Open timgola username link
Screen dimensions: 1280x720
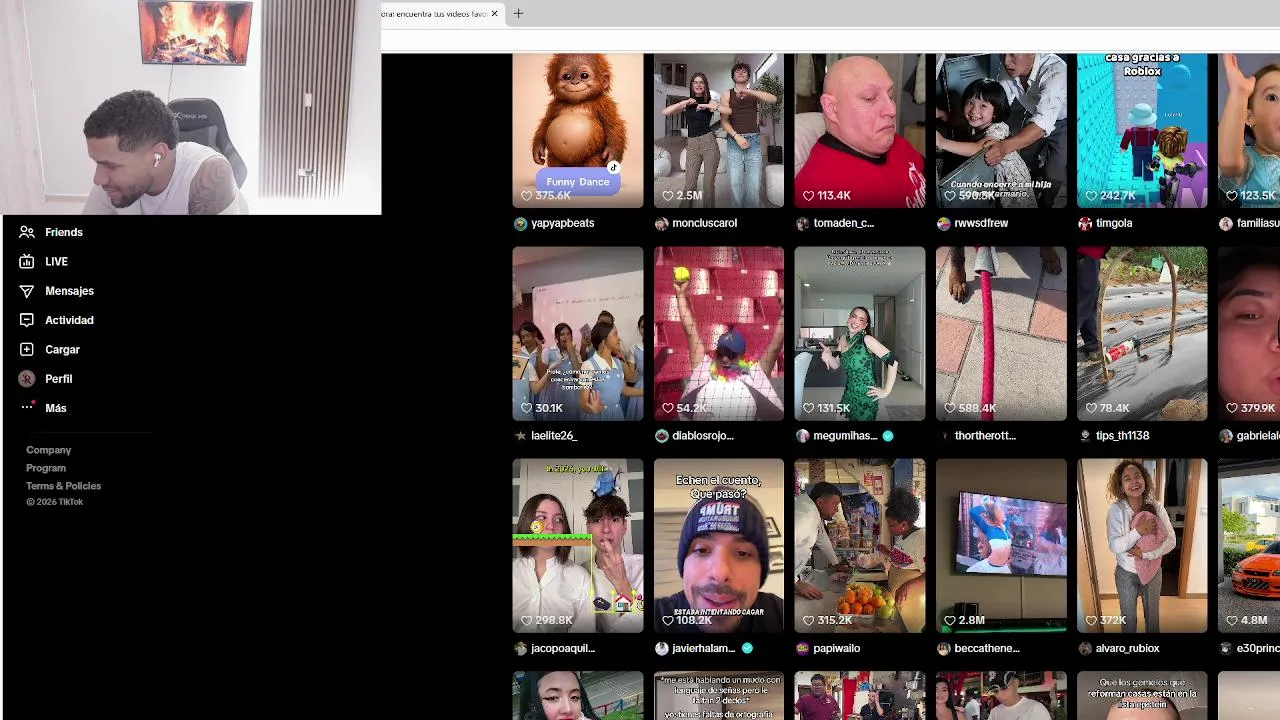tap(1114, 223)
